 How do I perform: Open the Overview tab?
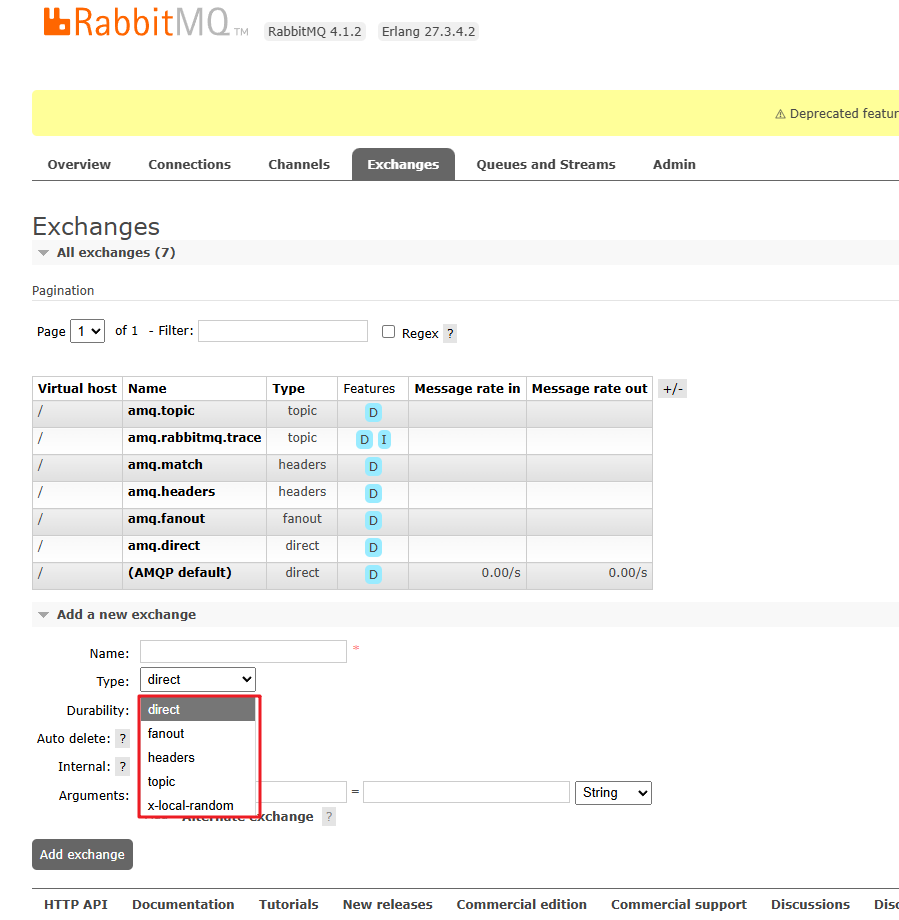[x=79, y=164]
